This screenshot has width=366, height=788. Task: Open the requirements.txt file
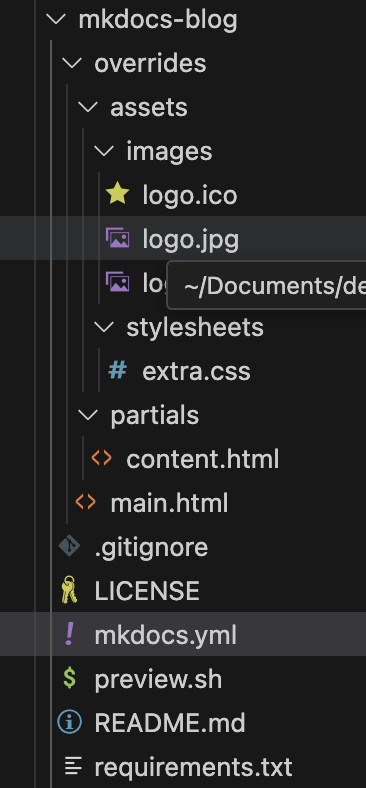click(194, 767)
